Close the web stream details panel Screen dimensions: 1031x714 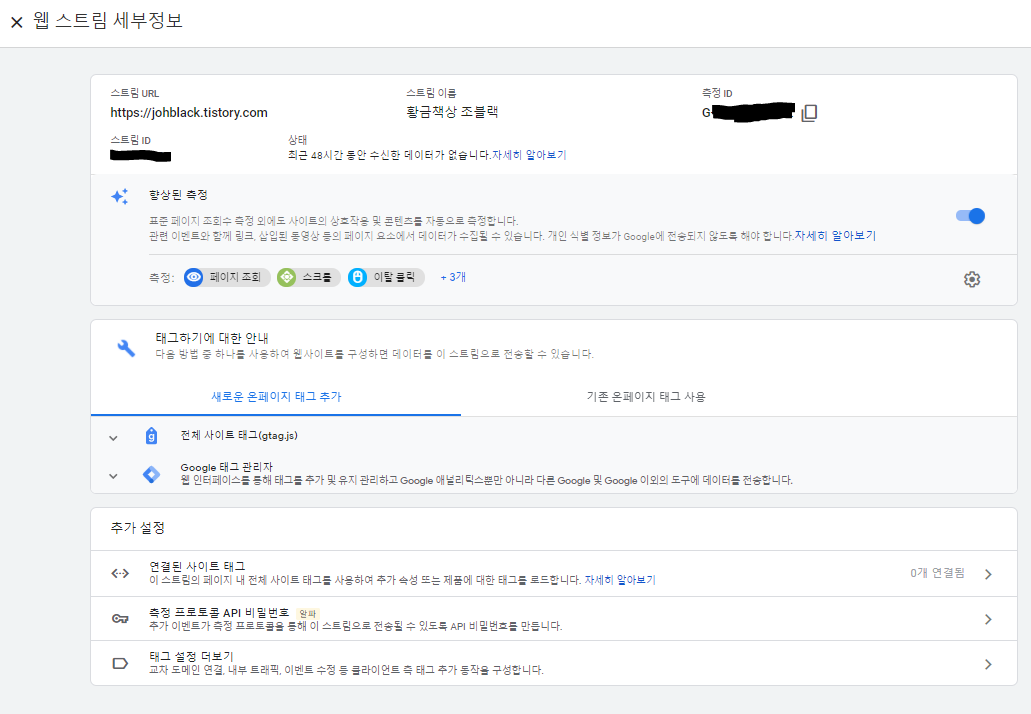[x=17, y=22]
